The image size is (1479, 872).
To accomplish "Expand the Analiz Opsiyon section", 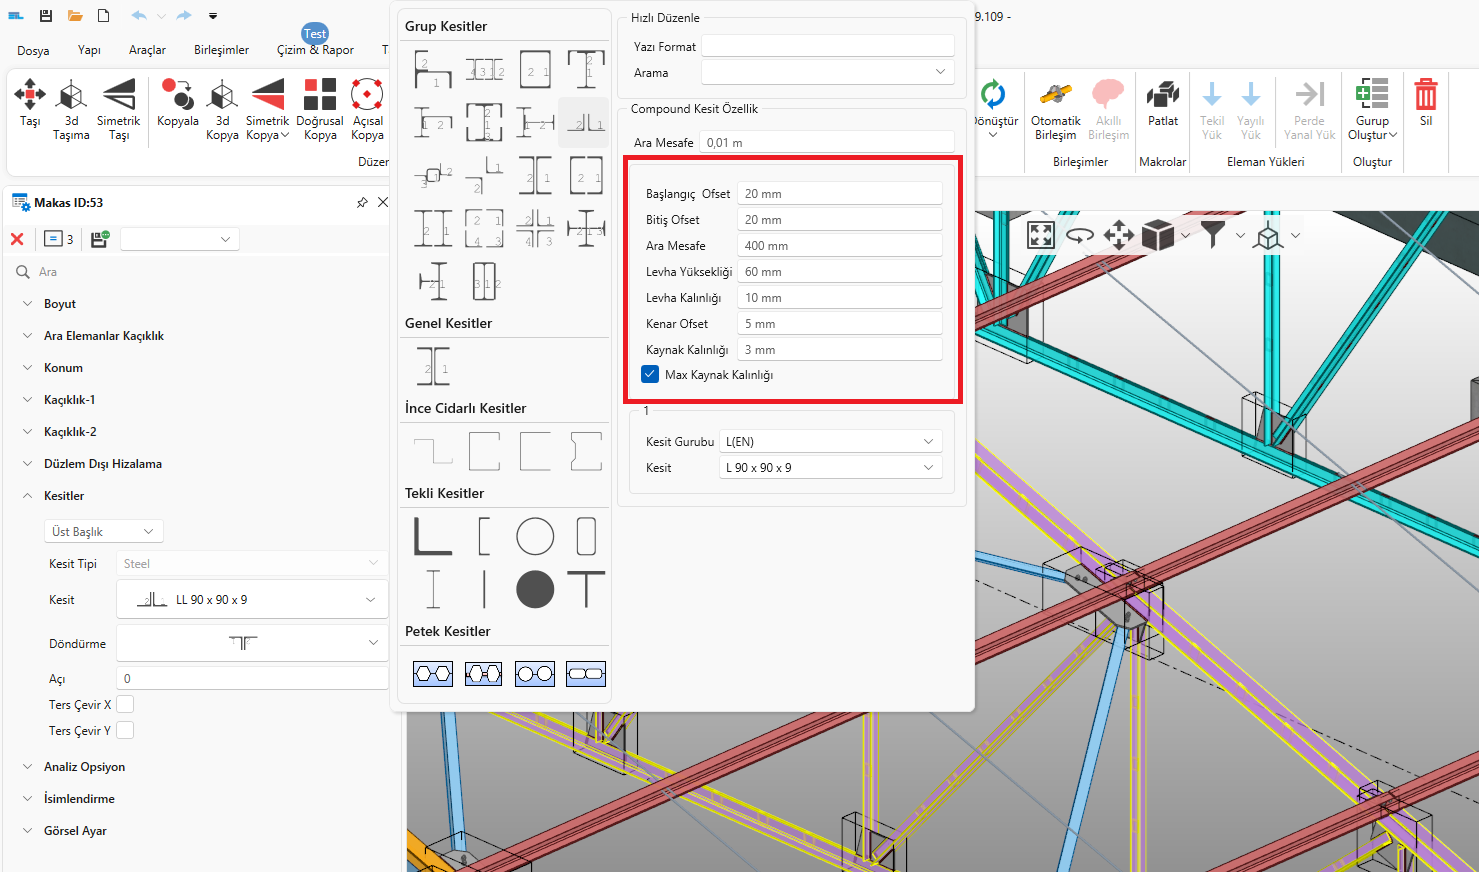I will click(x=84, y=767).
